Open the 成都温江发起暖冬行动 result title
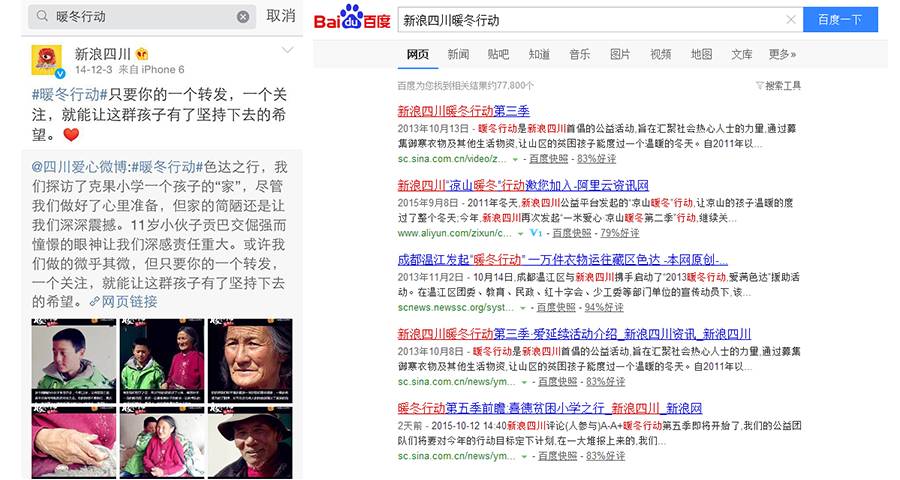 [562, 260]
